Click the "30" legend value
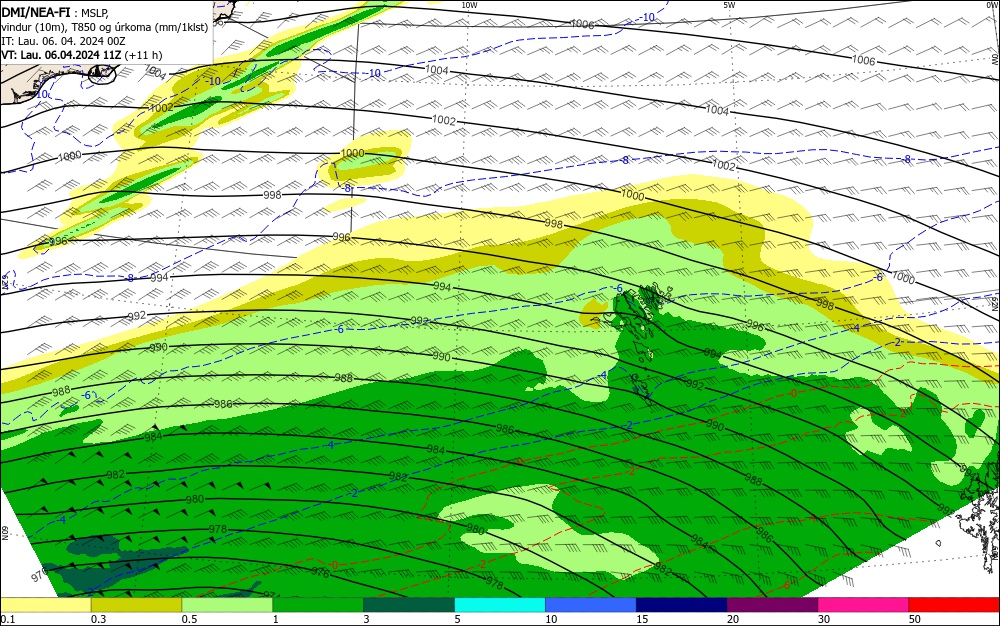1000x626 pixels. point(824,619)
